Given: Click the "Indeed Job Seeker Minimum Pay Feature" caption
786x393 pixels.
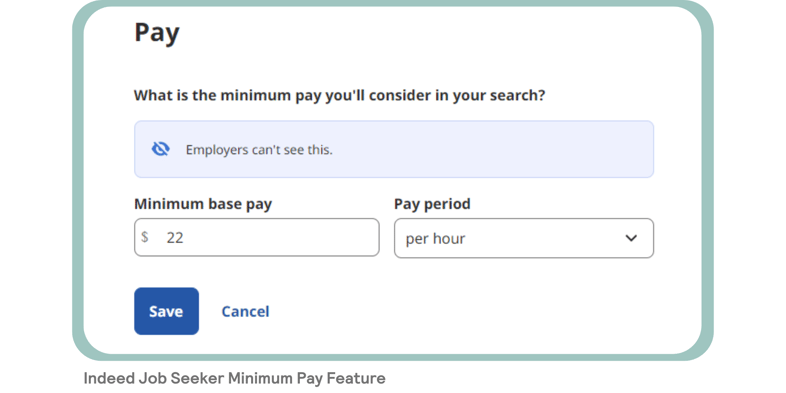Looking at the screenshot, I should coord(235,378).
